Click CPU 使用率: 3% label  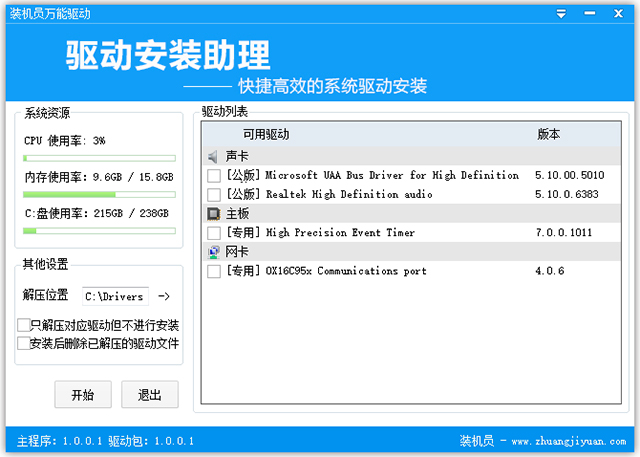pos(64,141)
